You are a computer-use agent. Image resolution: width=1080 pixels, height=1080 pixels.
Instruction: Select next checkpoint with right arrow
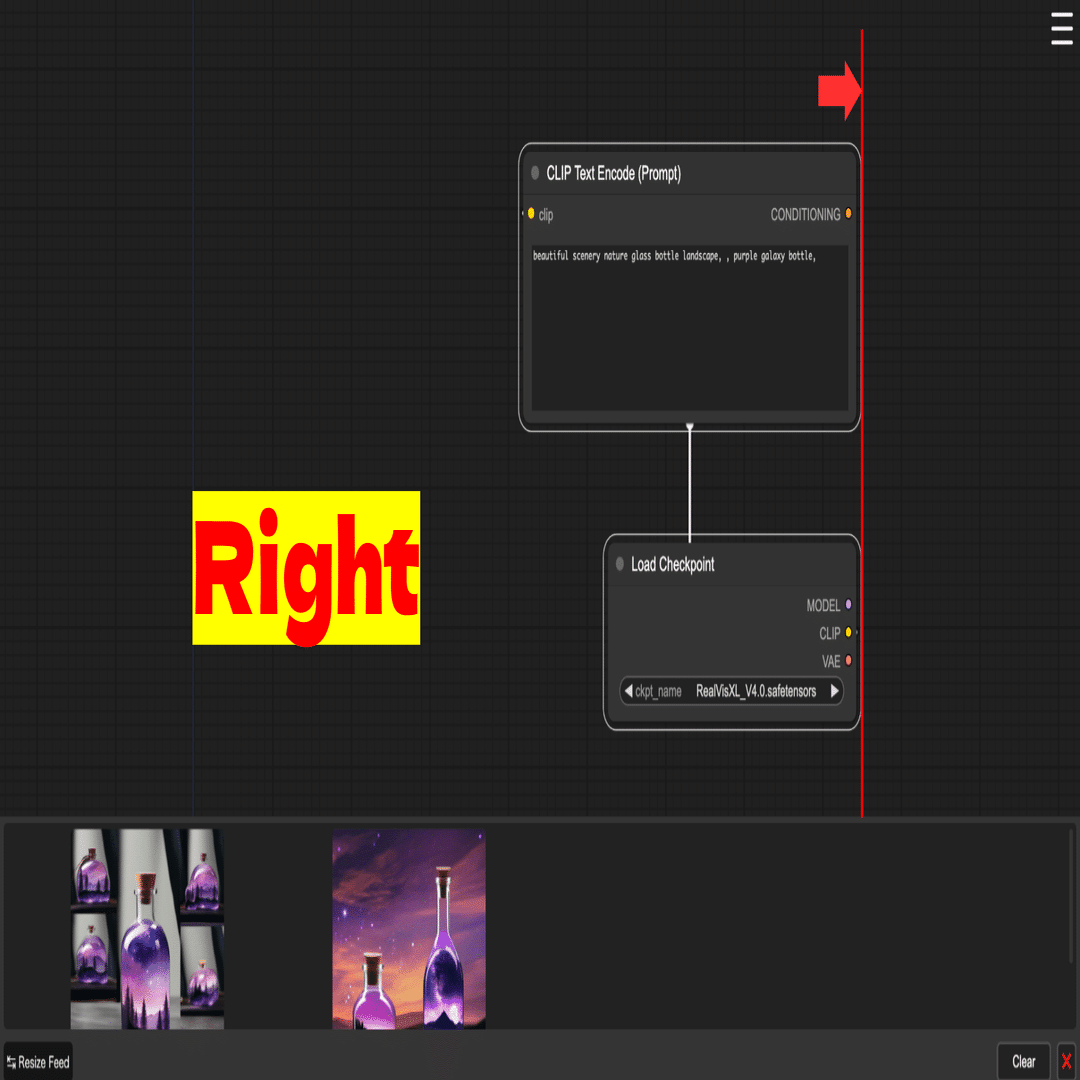tap(835, 691)
